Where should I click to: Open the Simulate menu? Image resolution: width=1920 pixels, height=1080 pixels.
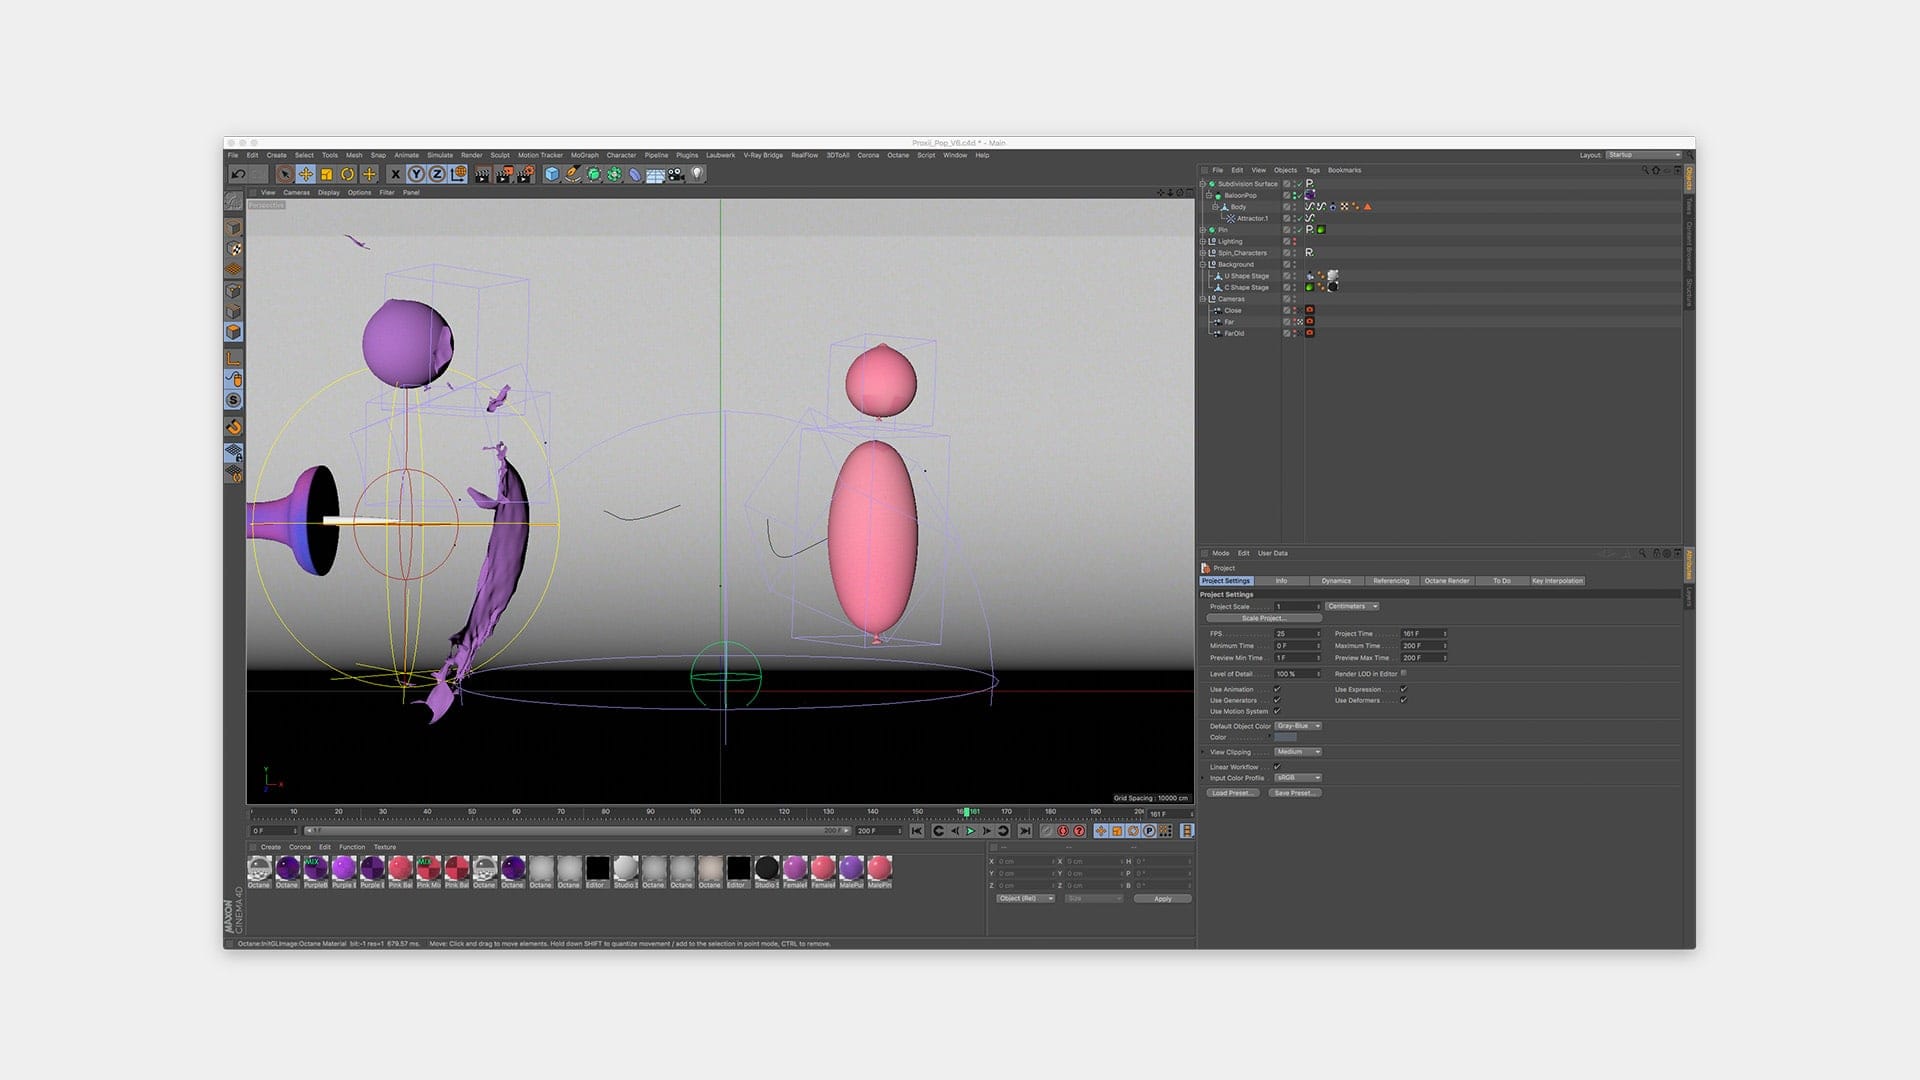tap(440, 155)
